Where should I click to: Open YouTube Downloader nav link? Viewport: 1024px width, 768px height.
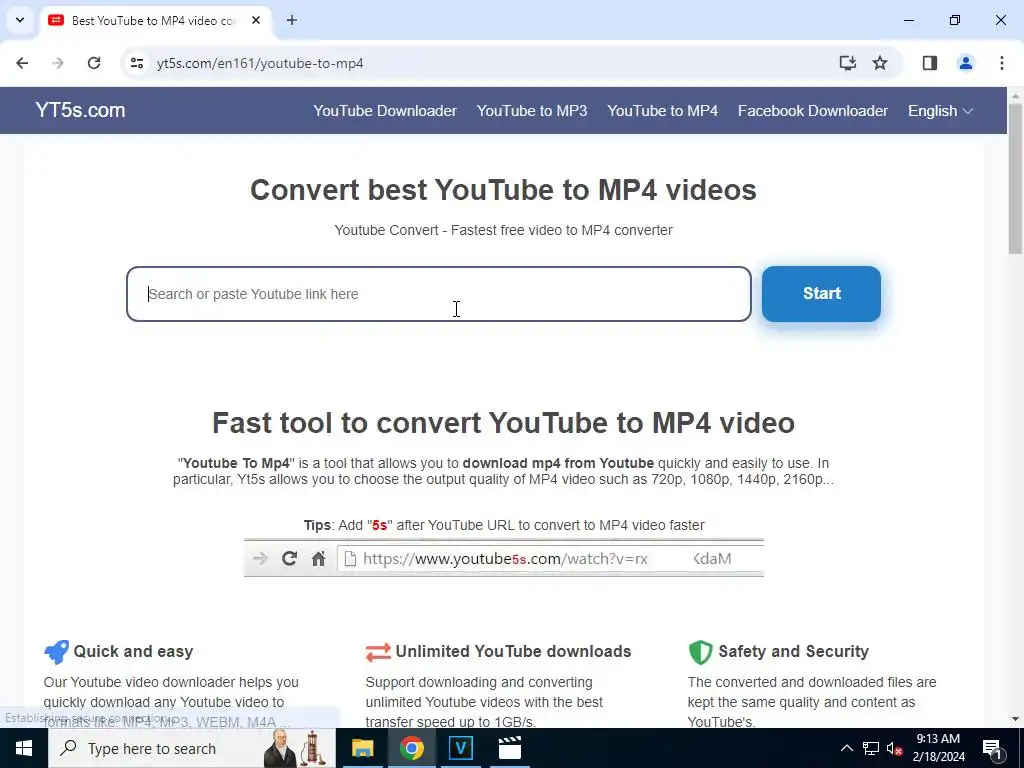pyautogui.click(x=385, y=111)
